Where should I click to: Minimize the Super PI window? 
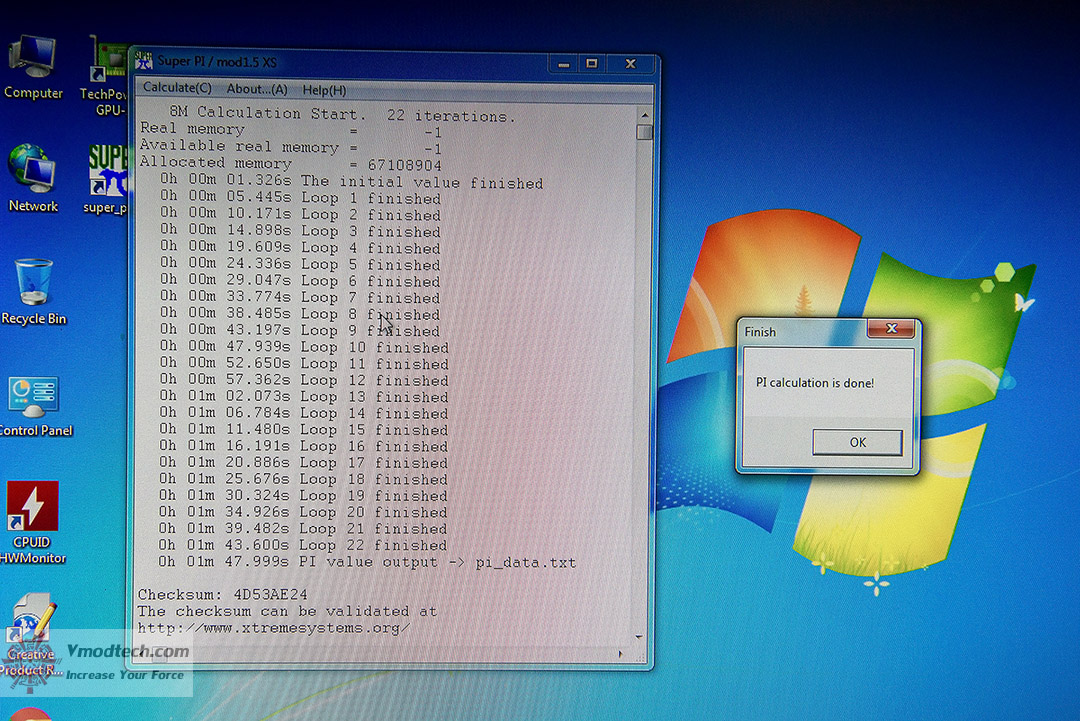[x=564, y=64]
